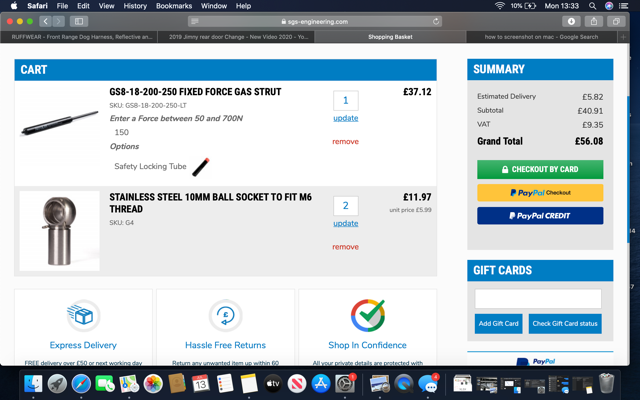
Task: Switch to the 2019 Jimny rear door tab
Action: pyautogui.click(x=238, y=37)
